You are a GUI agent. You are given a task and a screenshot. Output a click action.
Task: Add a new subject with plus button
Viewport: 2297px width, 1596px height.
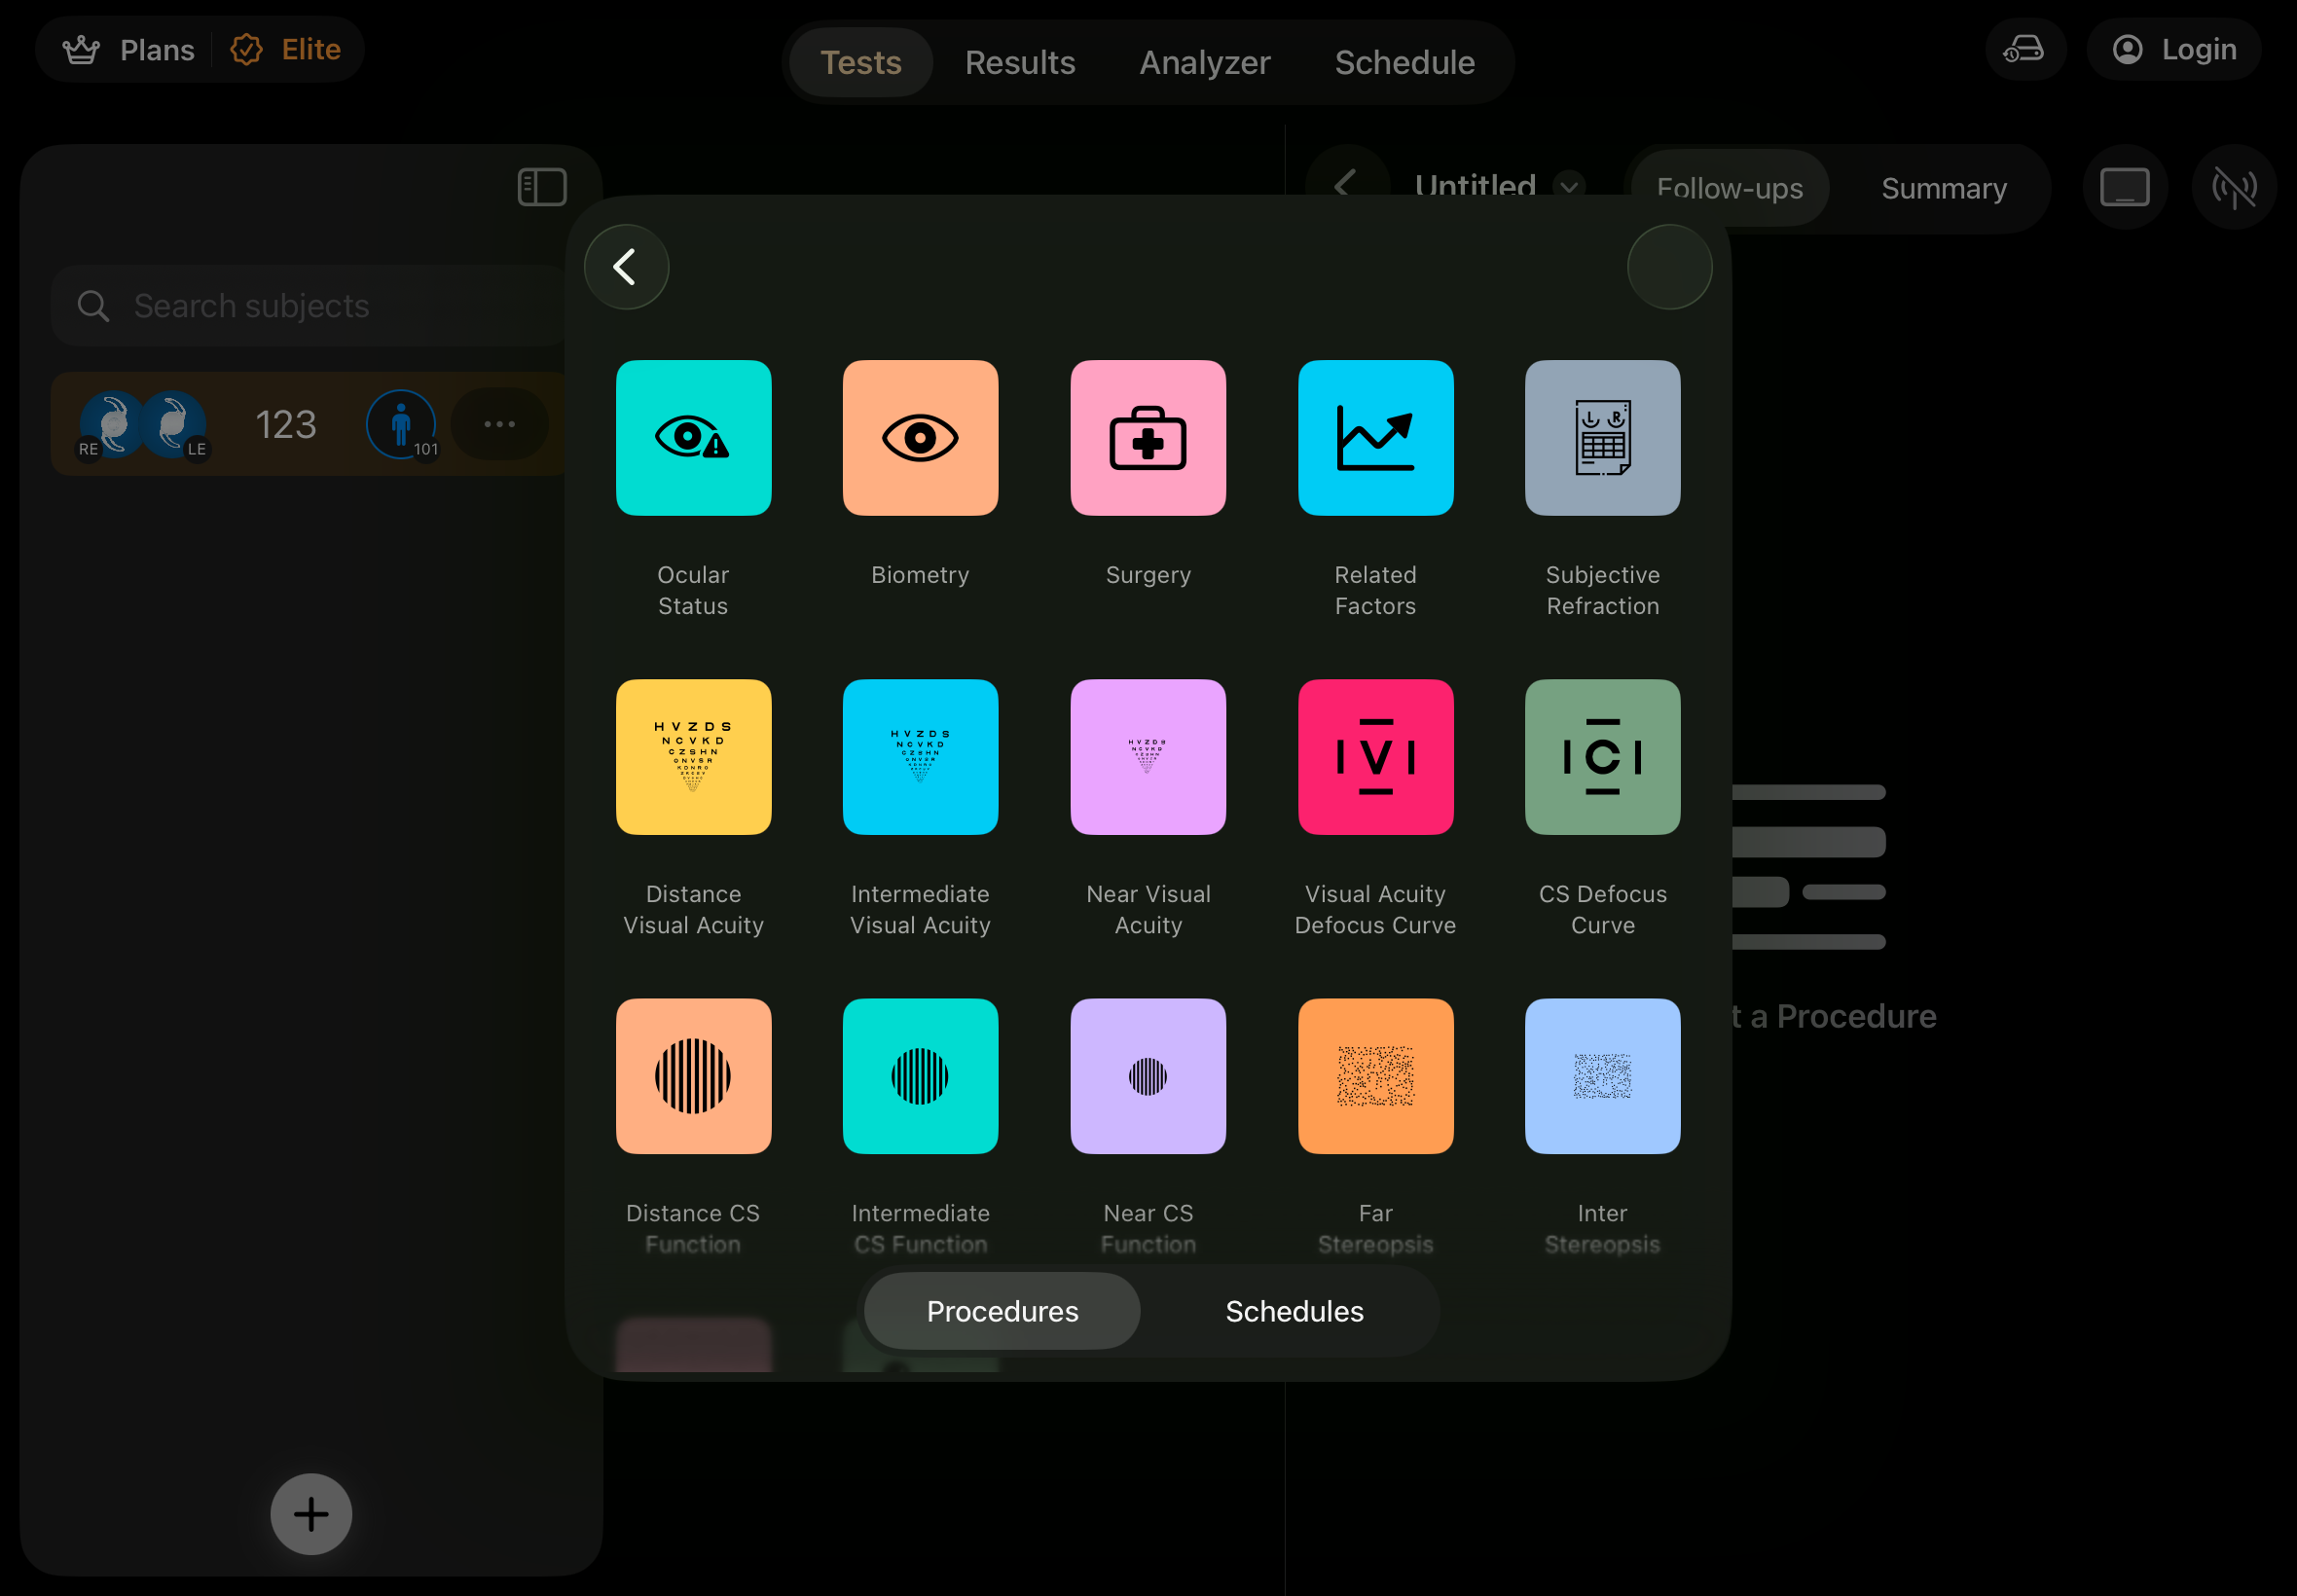pos(311,1514)
